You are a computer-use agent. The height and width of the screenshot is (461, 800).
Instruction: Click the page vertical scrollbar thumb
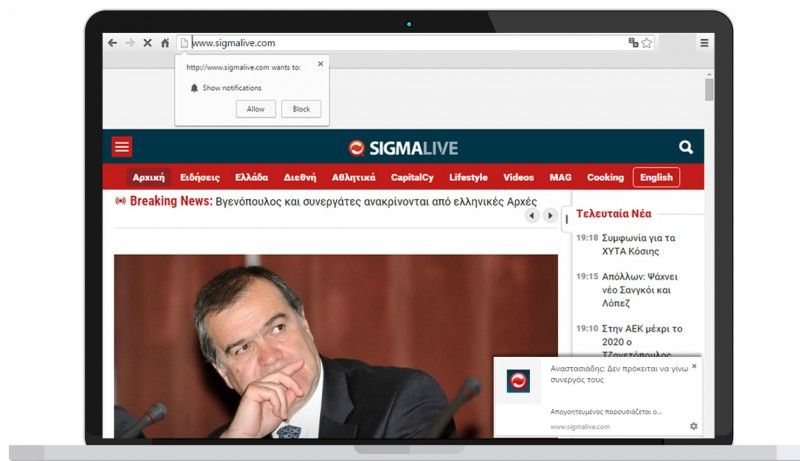click(x=709, y=90)
